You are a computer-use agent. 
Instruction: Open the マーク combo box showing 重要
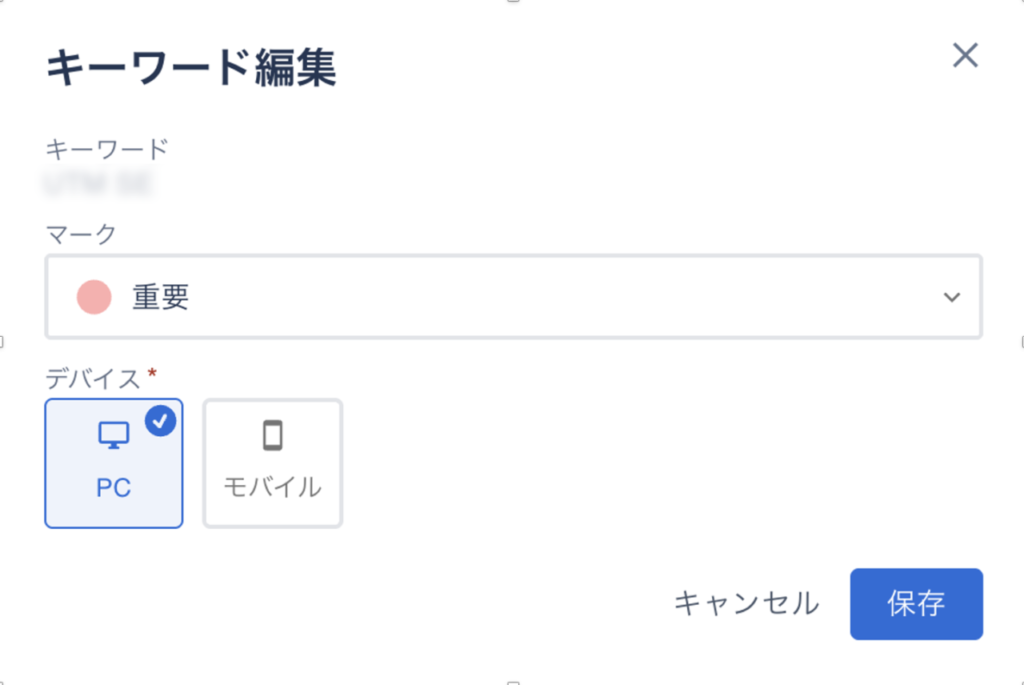click(x=513, y=296)
